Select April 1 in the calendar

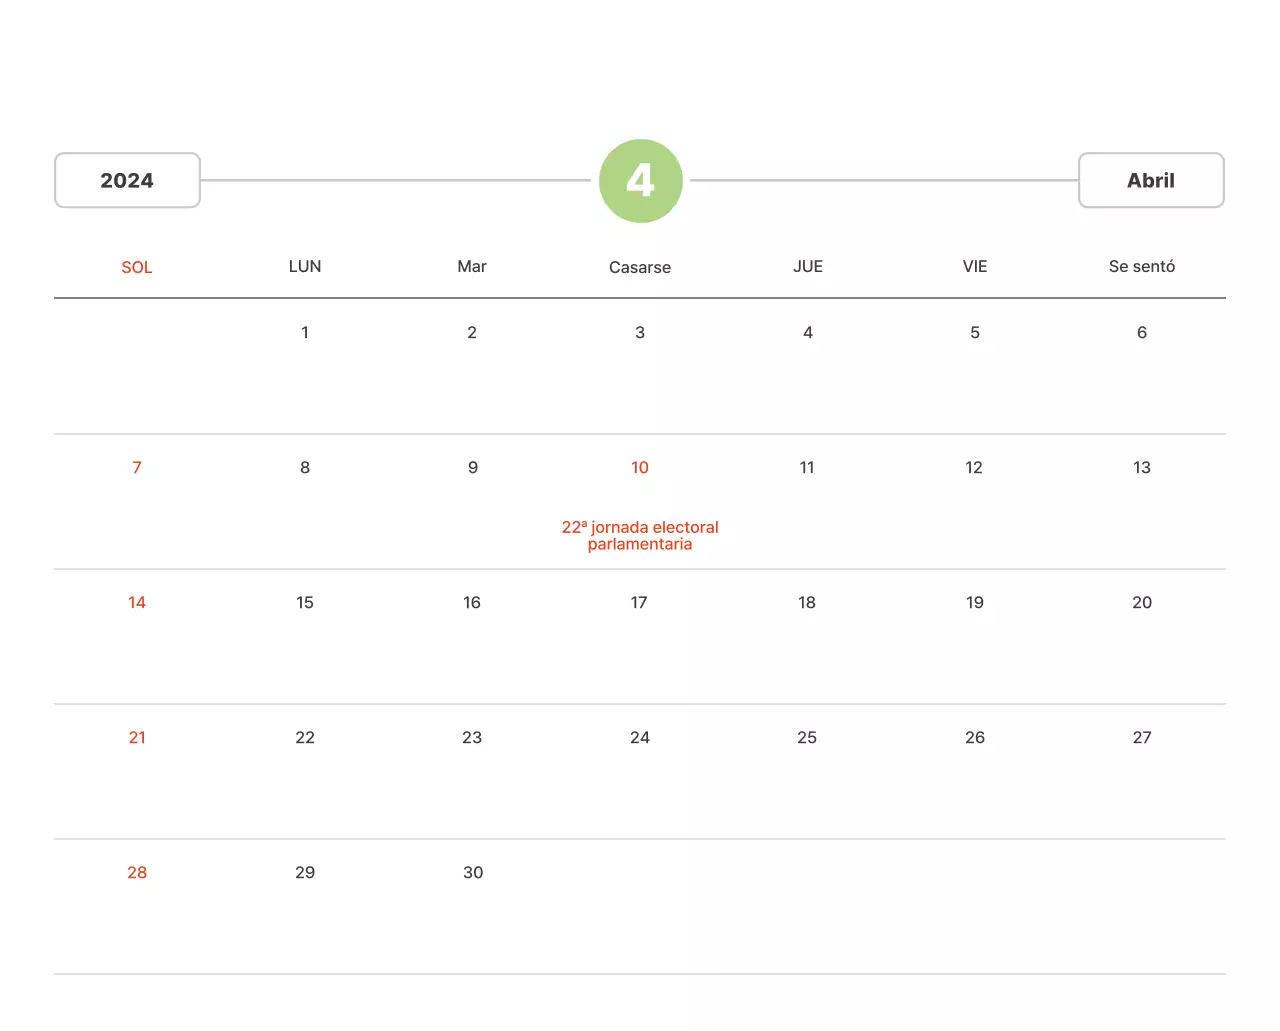(x=305, y=332)
